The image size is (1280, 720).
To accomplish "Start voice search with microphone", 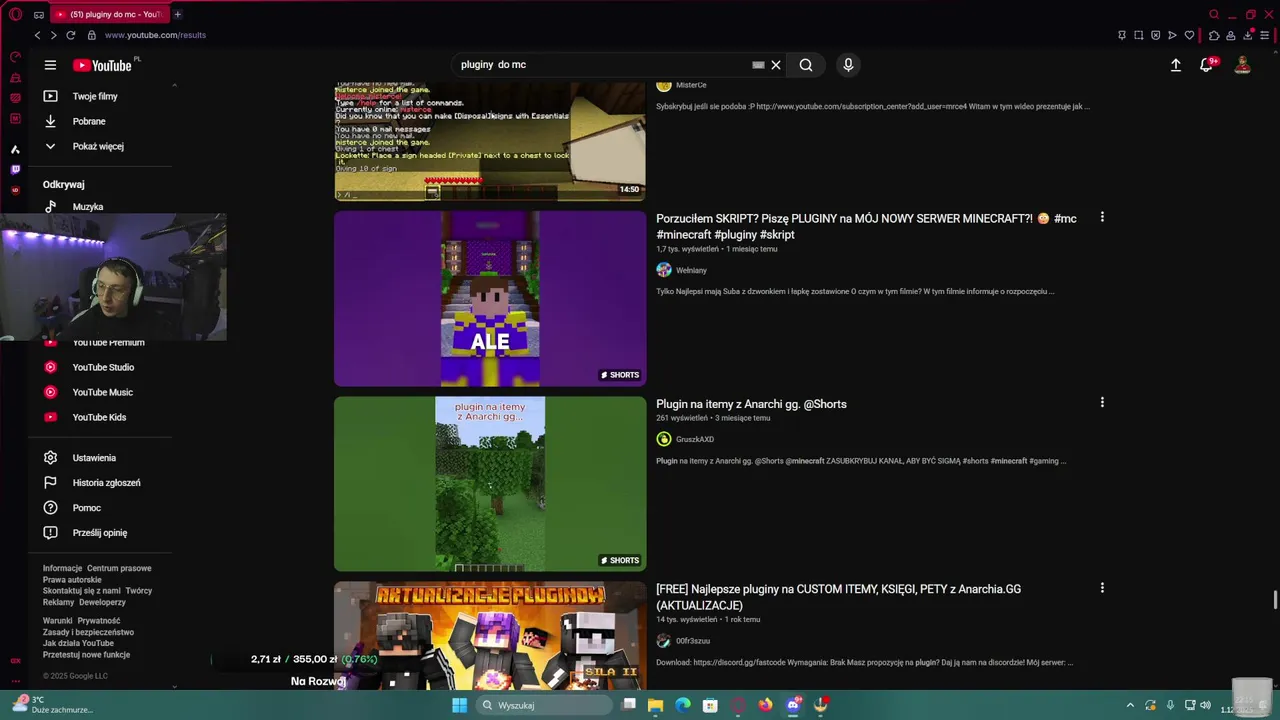I will pyautogui.click(x=848, y=65).
